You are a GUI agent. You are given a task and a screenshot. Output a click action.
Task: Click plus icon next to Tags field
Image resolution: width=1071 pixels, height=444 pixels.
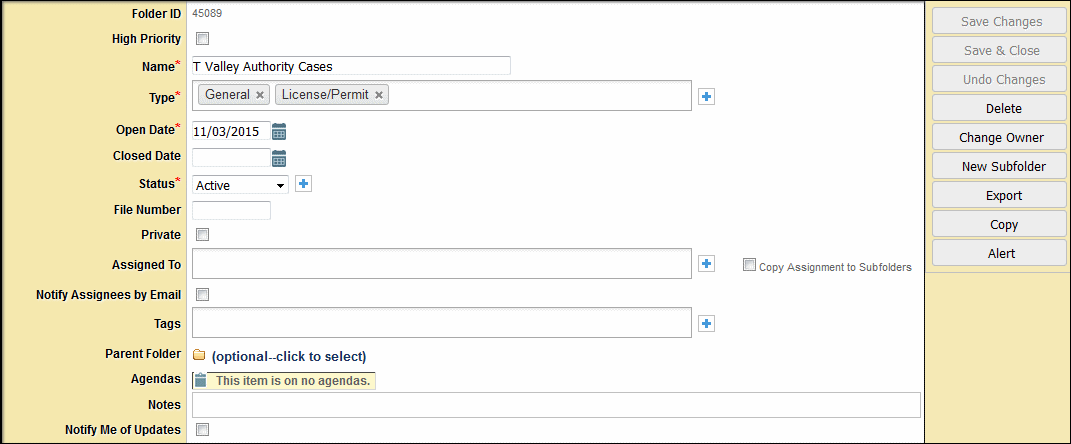(706, 323)
